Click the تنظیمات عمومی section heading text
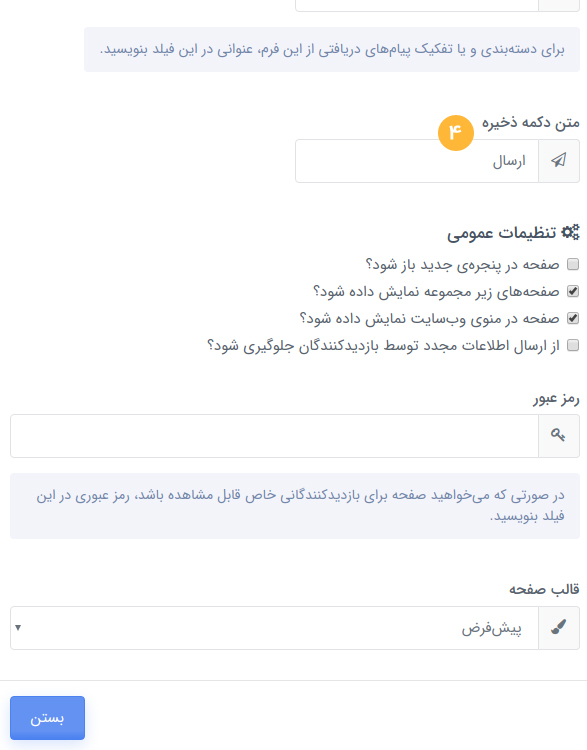587x750 pixels. pyautogui.click(x=501, y=233)
